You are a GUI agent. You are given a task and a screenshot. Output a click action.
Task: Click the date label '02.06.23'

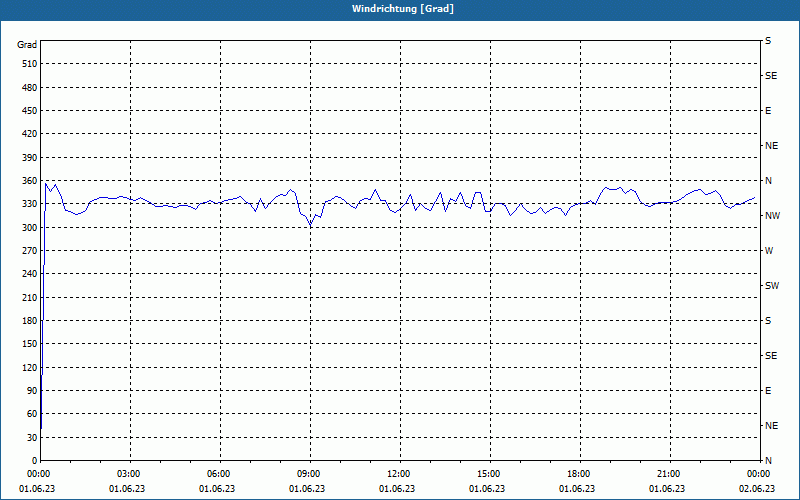(757, 488)
